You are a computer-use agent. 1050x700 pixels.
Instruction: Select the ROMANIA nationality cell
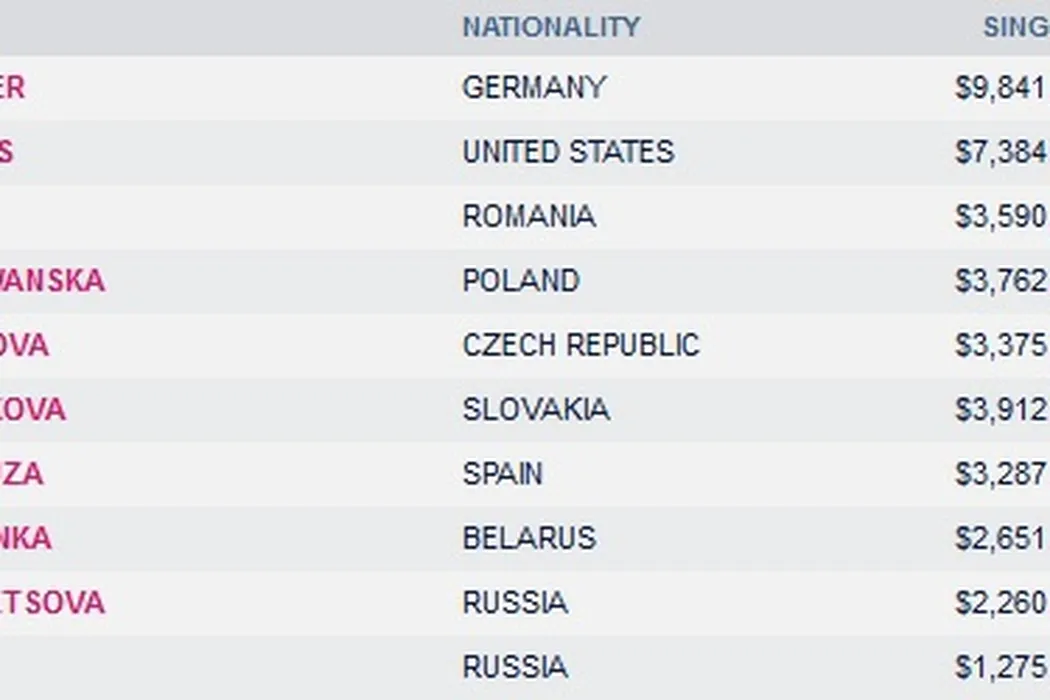coord(529,216)
